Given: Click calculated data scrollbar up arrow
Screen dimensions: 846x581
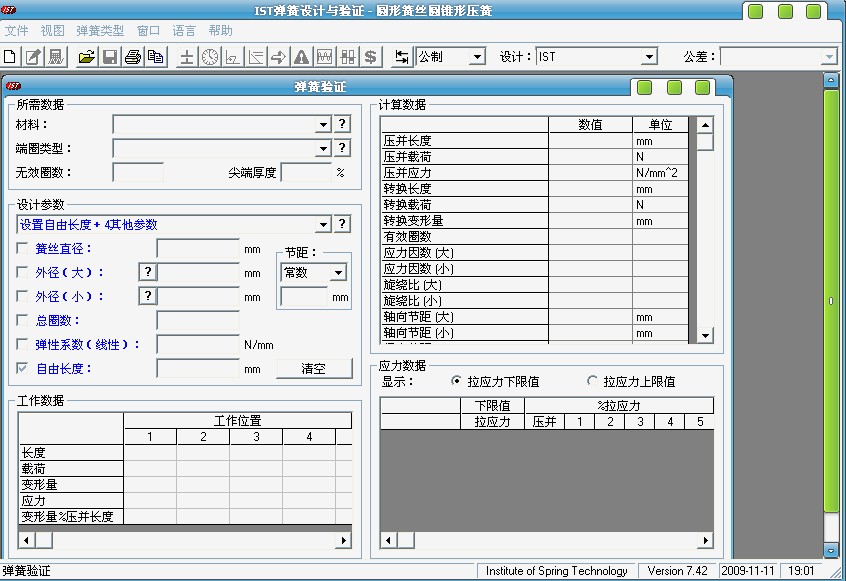Looking at the screenshot, I should click(705, 125).
